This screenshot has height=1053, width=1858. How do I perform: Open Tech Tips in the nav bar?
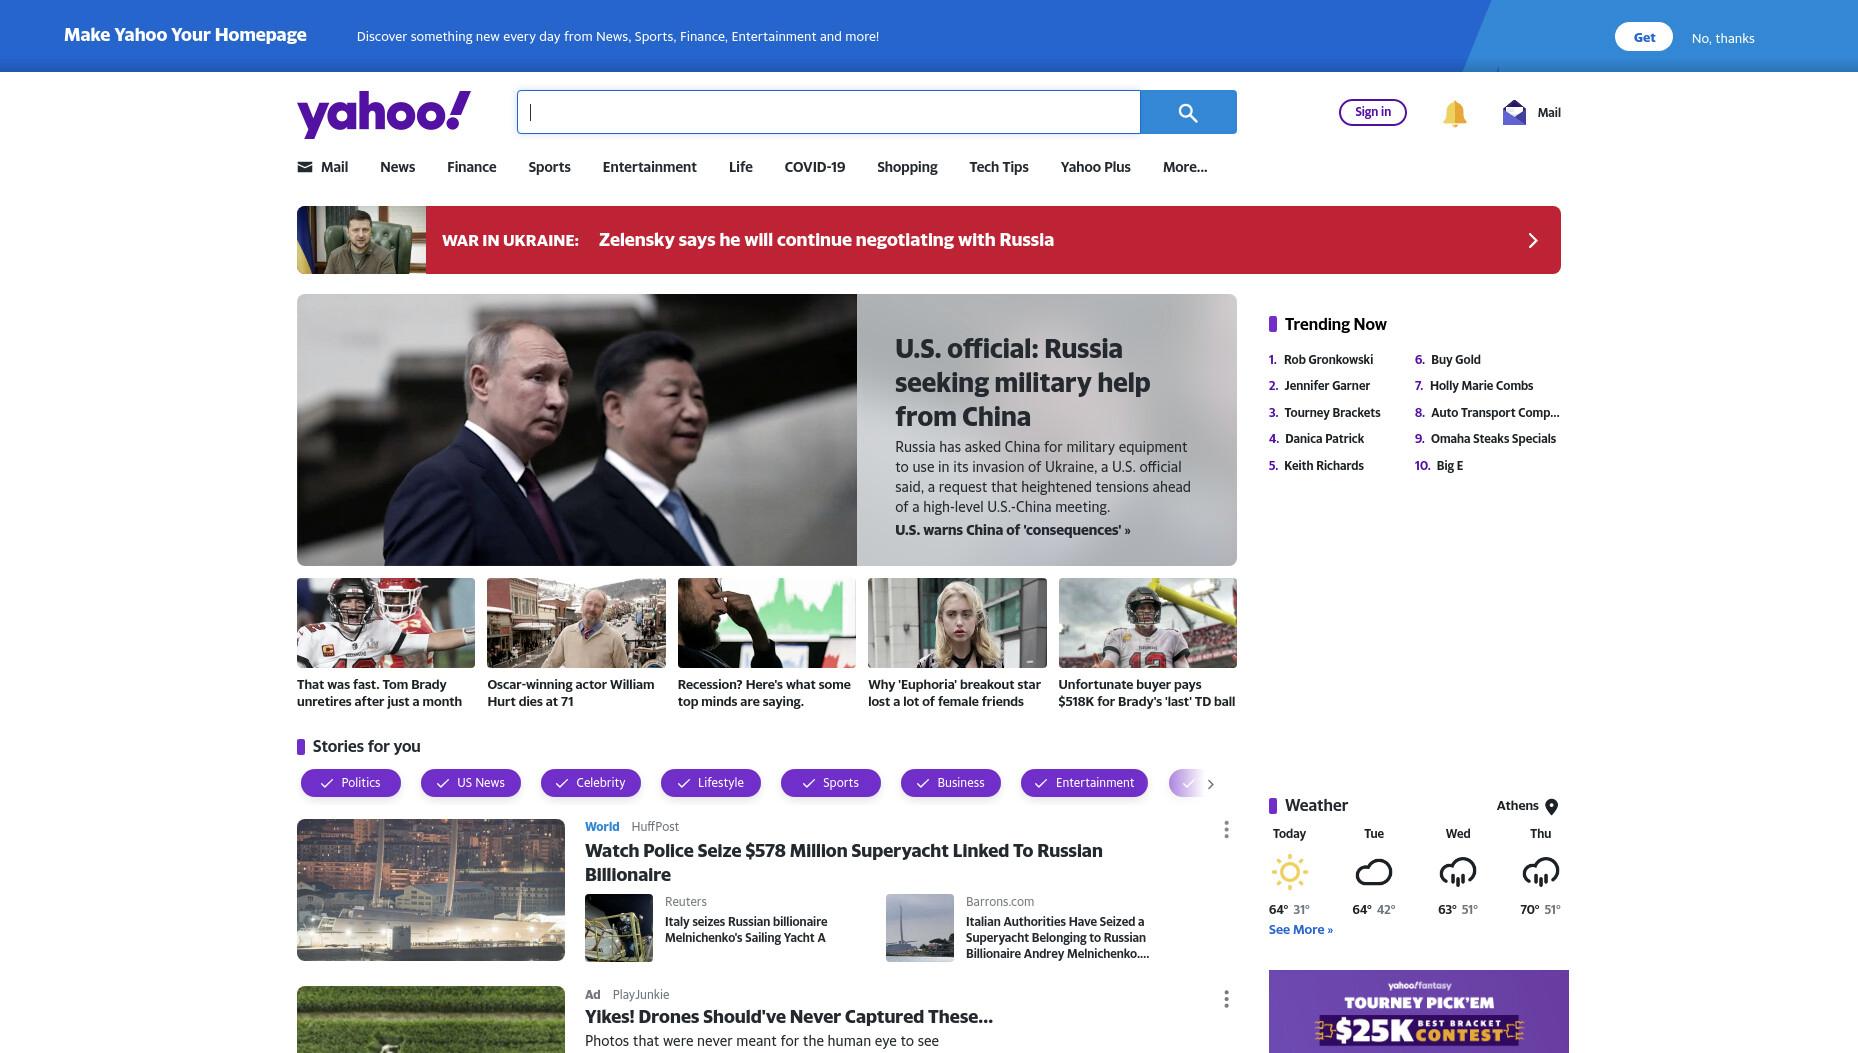point(998,167)
